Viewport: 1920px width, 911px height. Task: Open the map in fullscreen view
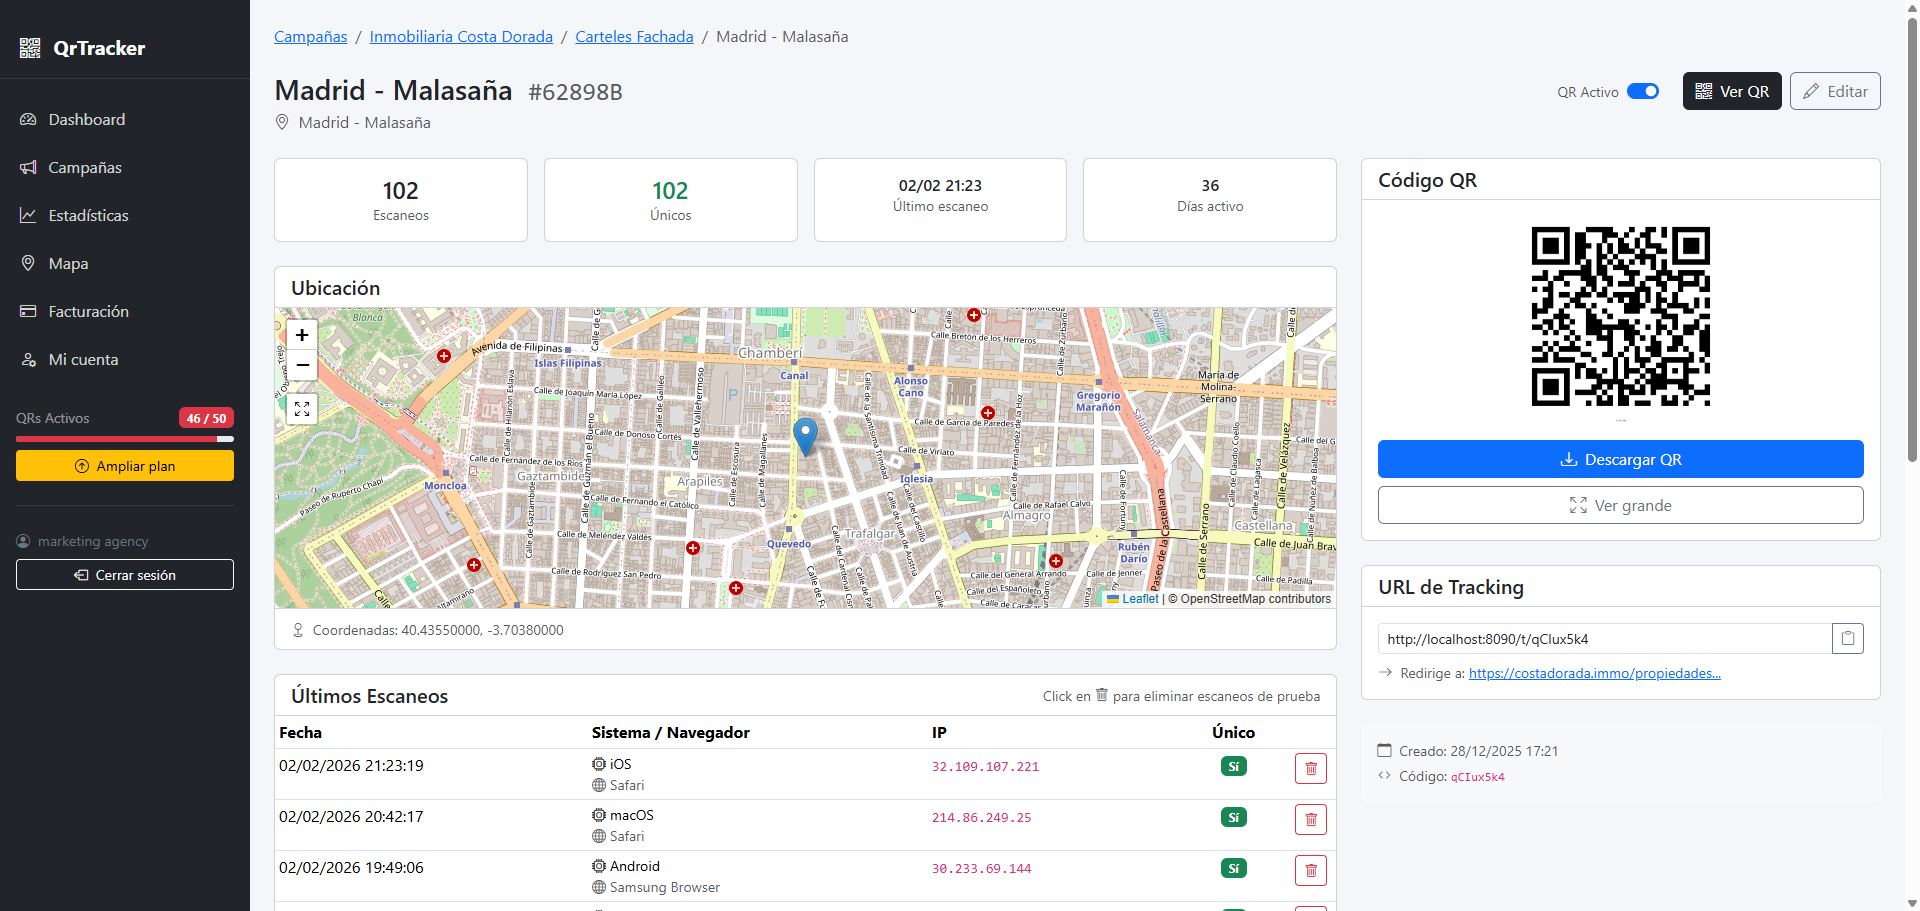[302, 409]
